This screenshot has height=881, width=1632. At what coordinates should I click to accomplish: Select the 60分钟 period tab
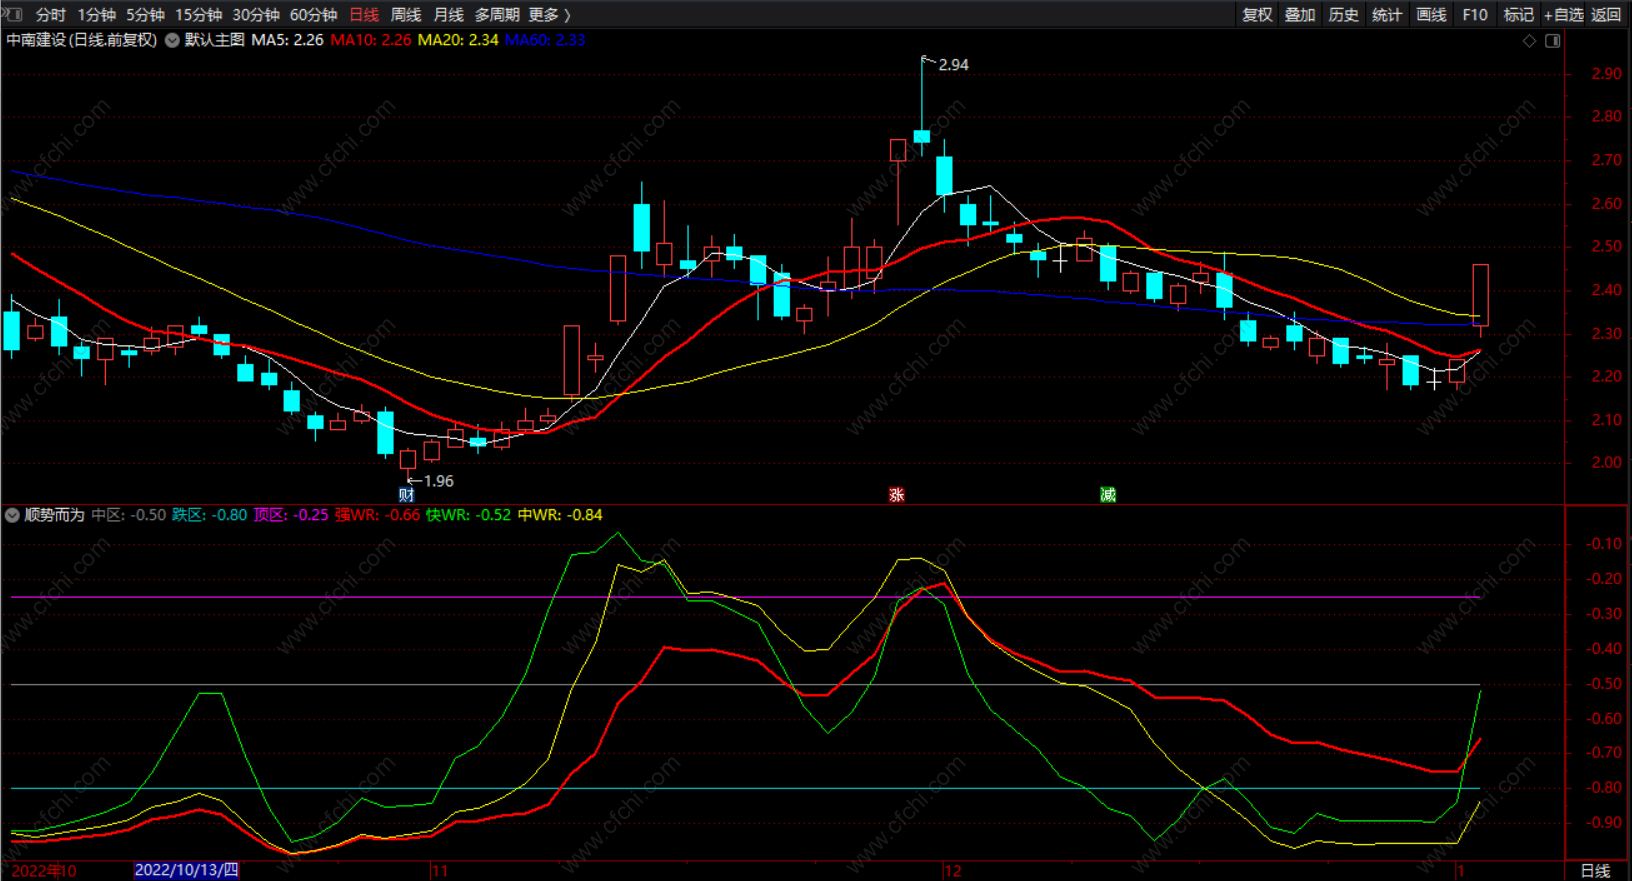314,15
